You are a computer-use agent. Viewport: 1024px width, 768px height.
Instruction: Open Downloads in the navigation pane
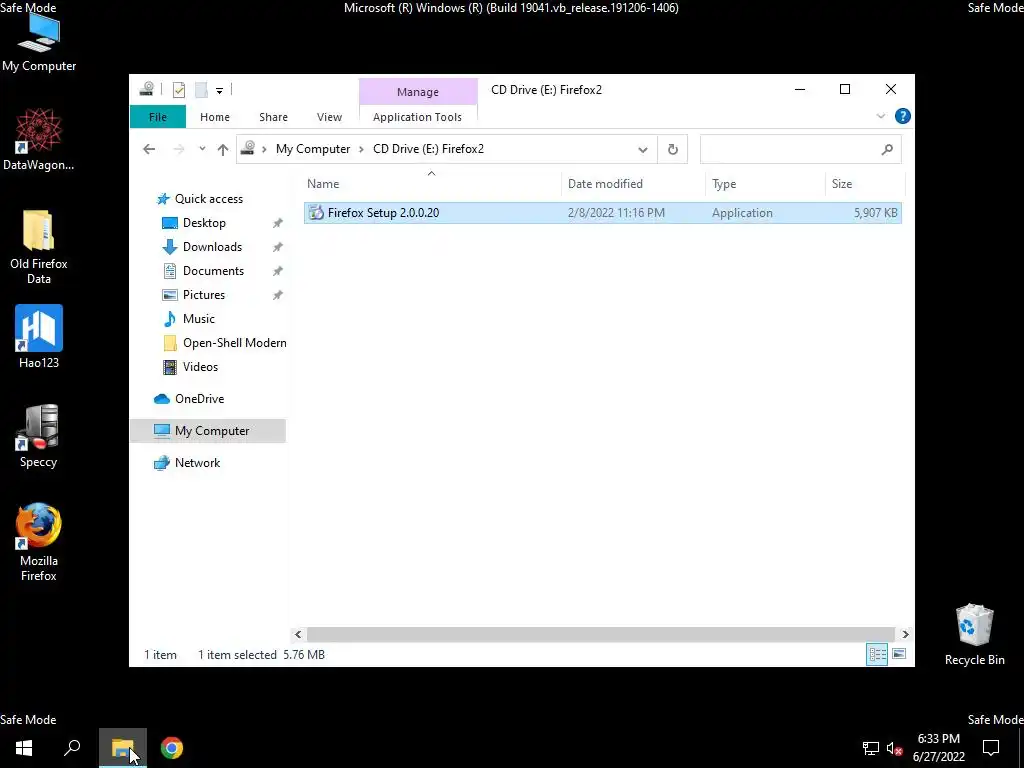coord(212,247)
